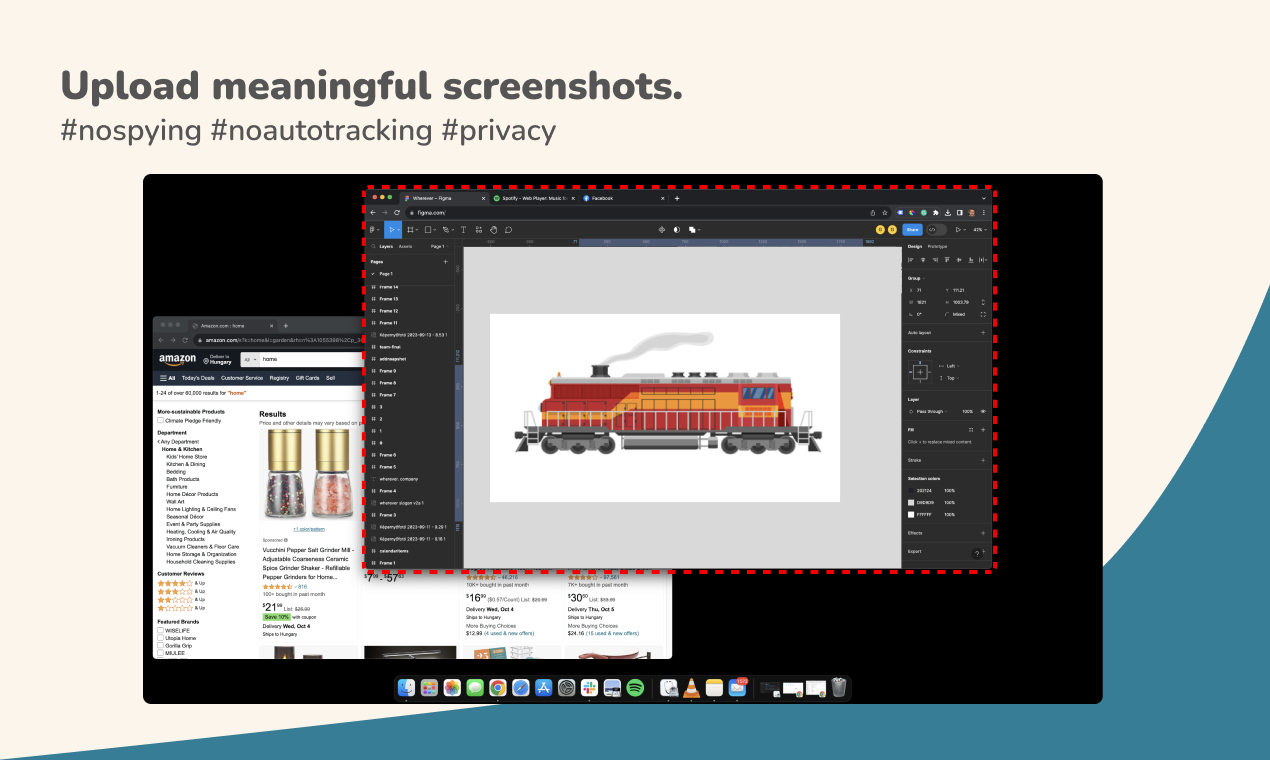The image size is (1270, 760).
Task: Open the Pass through blend mode dropdown
Action: click(932, 411)
